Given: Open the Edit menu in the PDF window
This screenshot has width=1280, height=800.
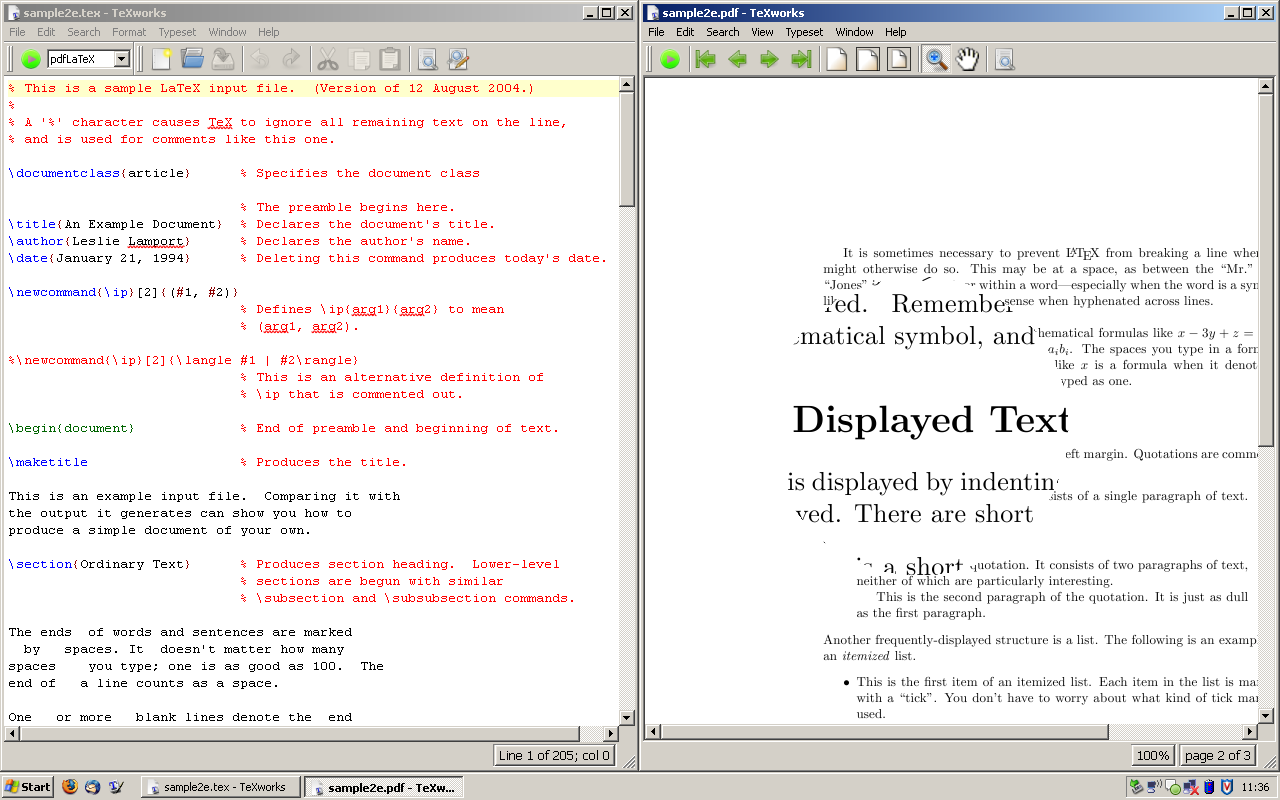Looking at the screenshot, I should [x=685, y=32].
